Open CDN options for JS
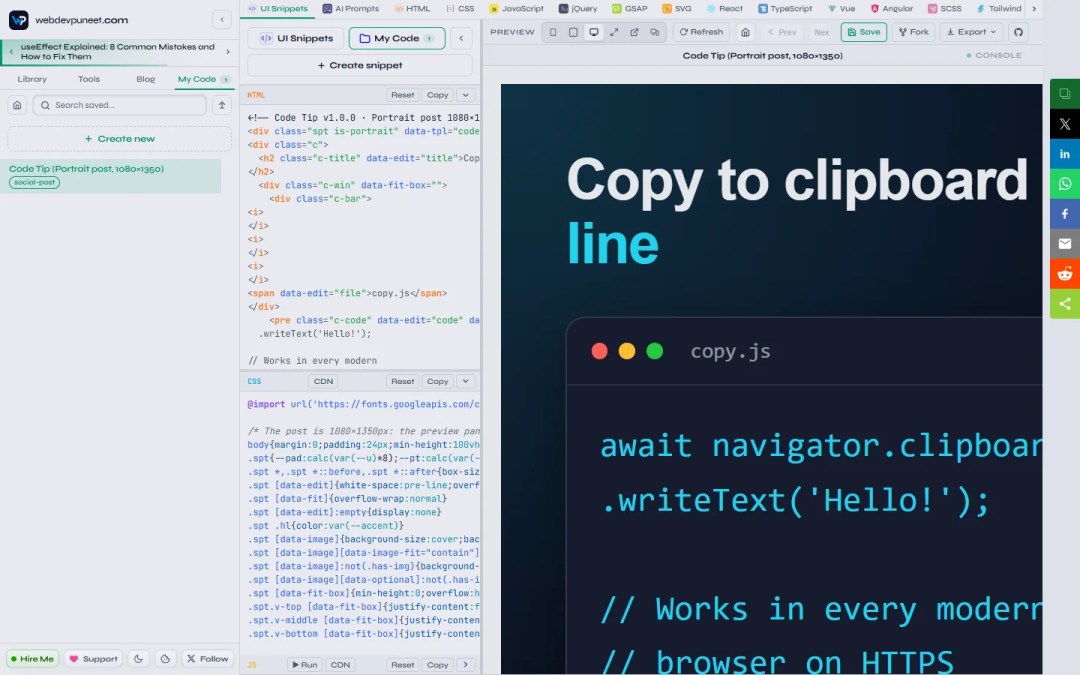 (x=340, y=665)
